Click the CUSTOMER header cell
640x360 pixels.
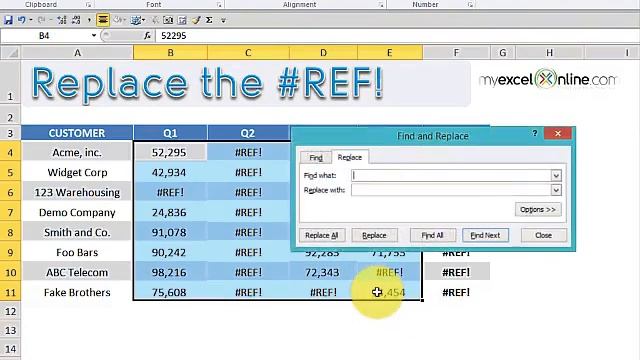[x=77, y=133]
